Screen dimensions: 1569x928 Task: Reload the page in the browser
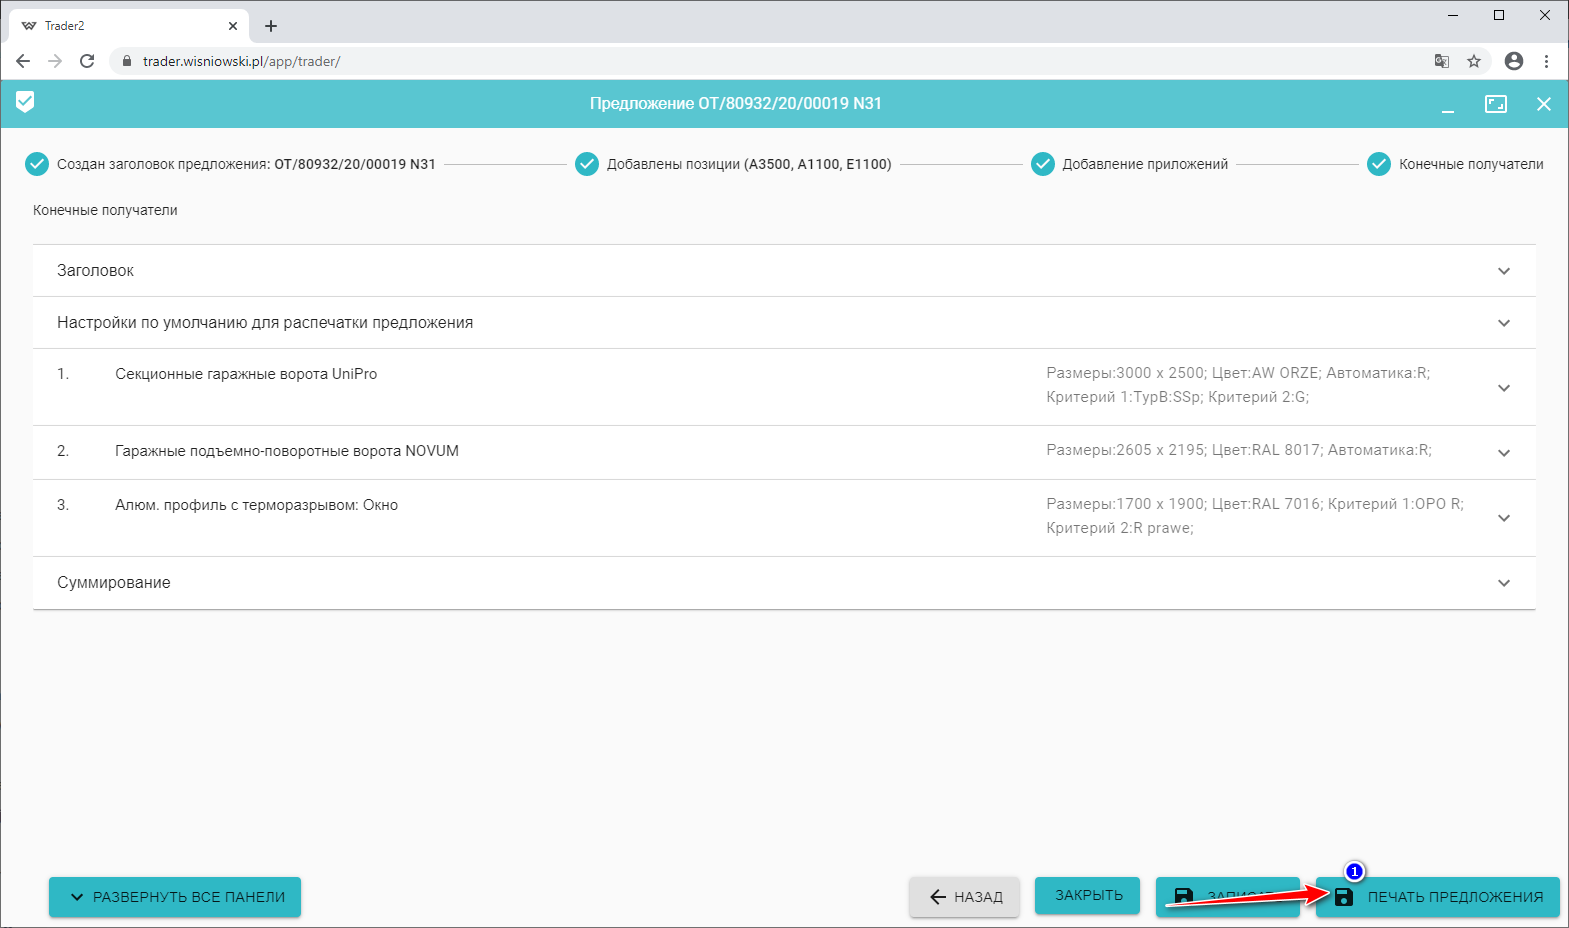(87, 61)
